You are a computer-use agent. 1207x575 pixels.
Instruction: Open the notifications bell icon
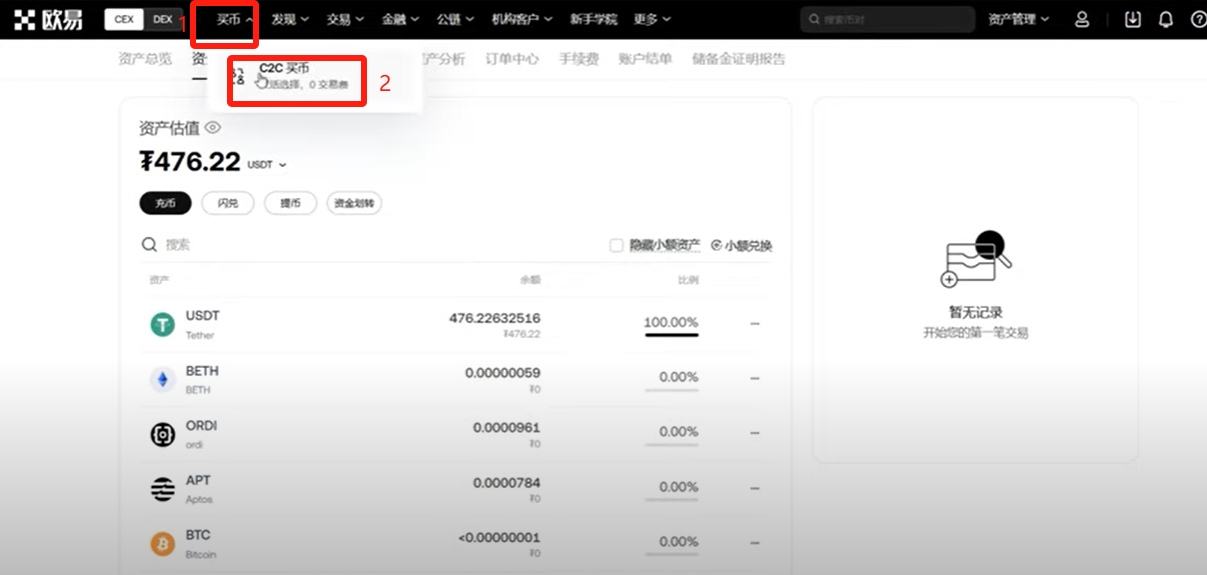tap(1166, 19)
